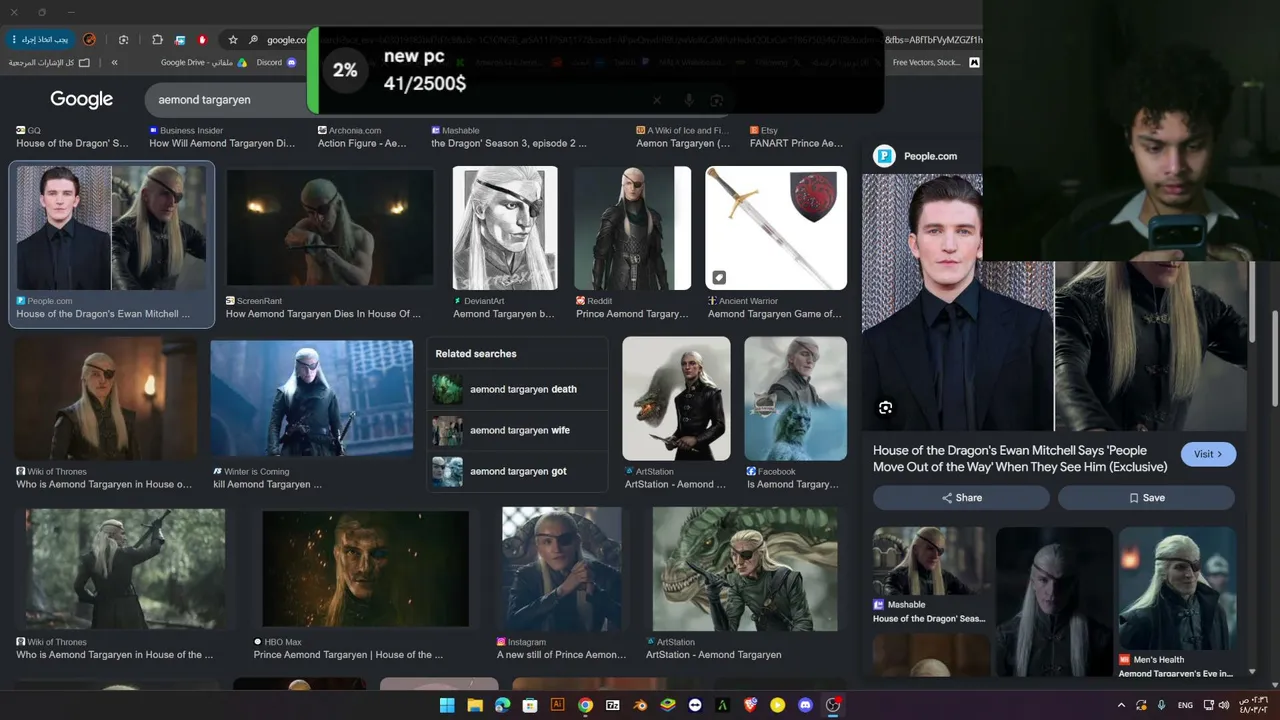
Task: Click the microphone icon in system tray
Action: pos(1161,705)
